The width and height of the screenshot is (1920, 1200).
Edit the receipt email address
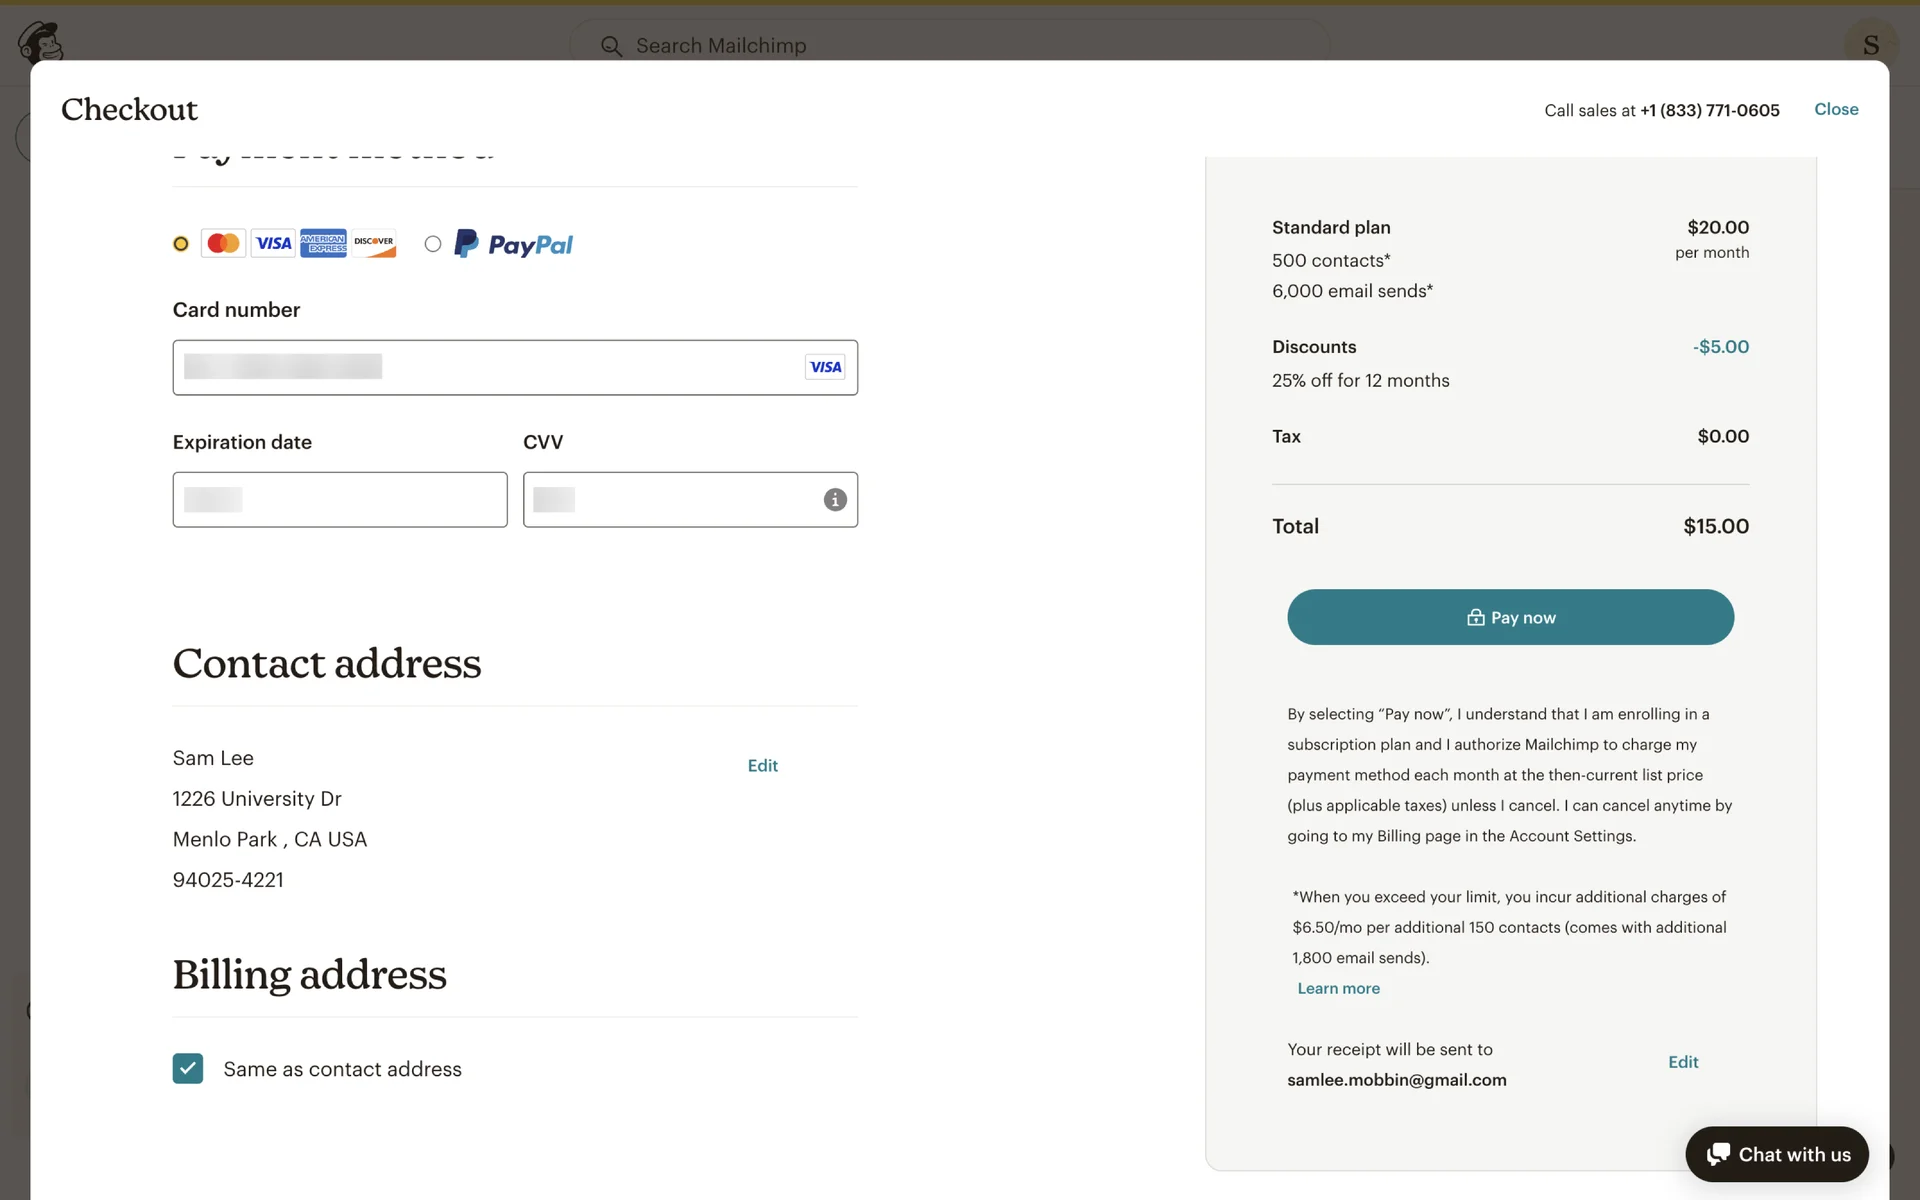(1683, 1062)
